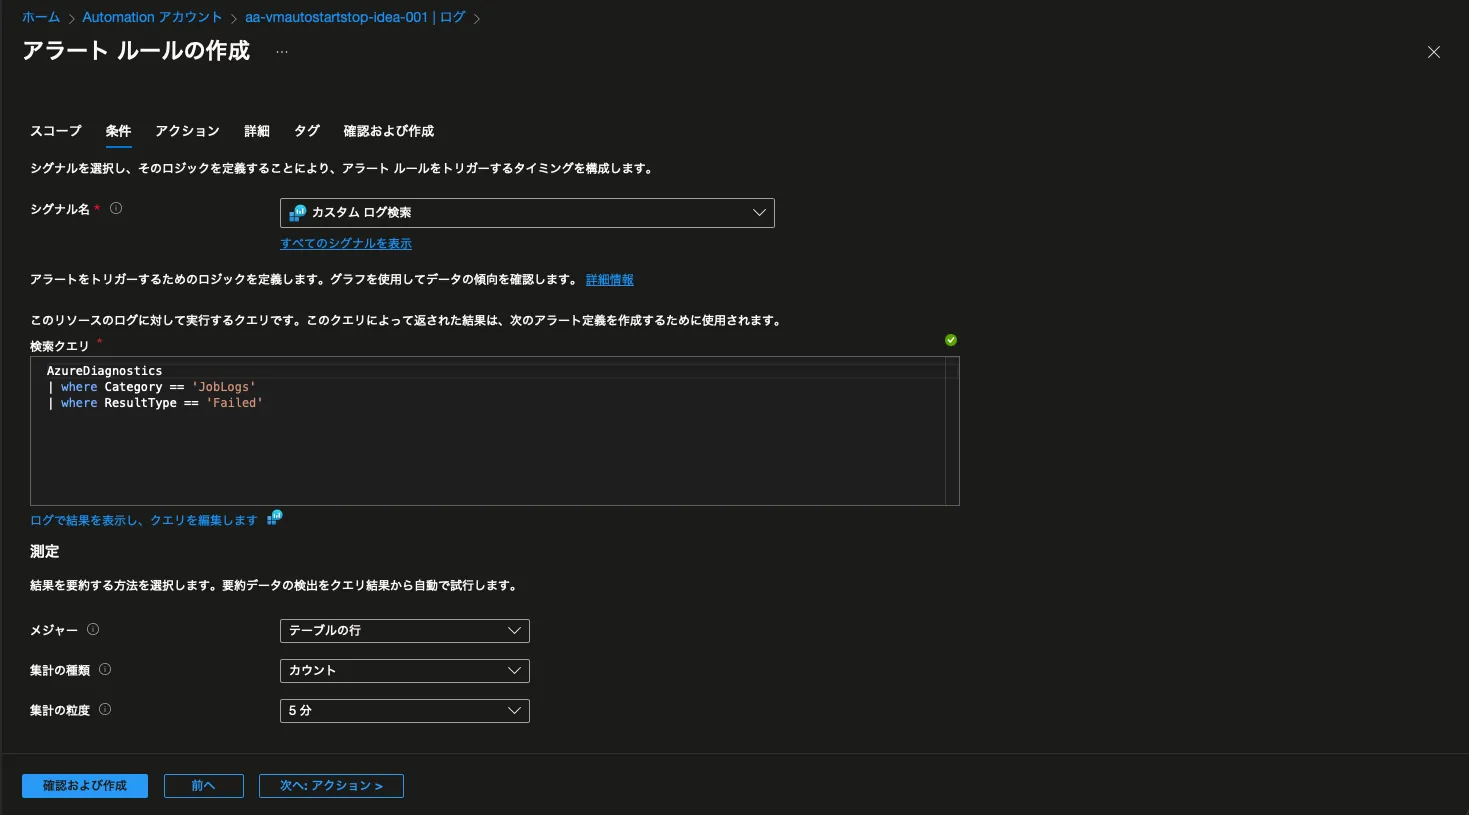
Task: Click the info icon beside 集計の種類
Action: click(105, 669)
